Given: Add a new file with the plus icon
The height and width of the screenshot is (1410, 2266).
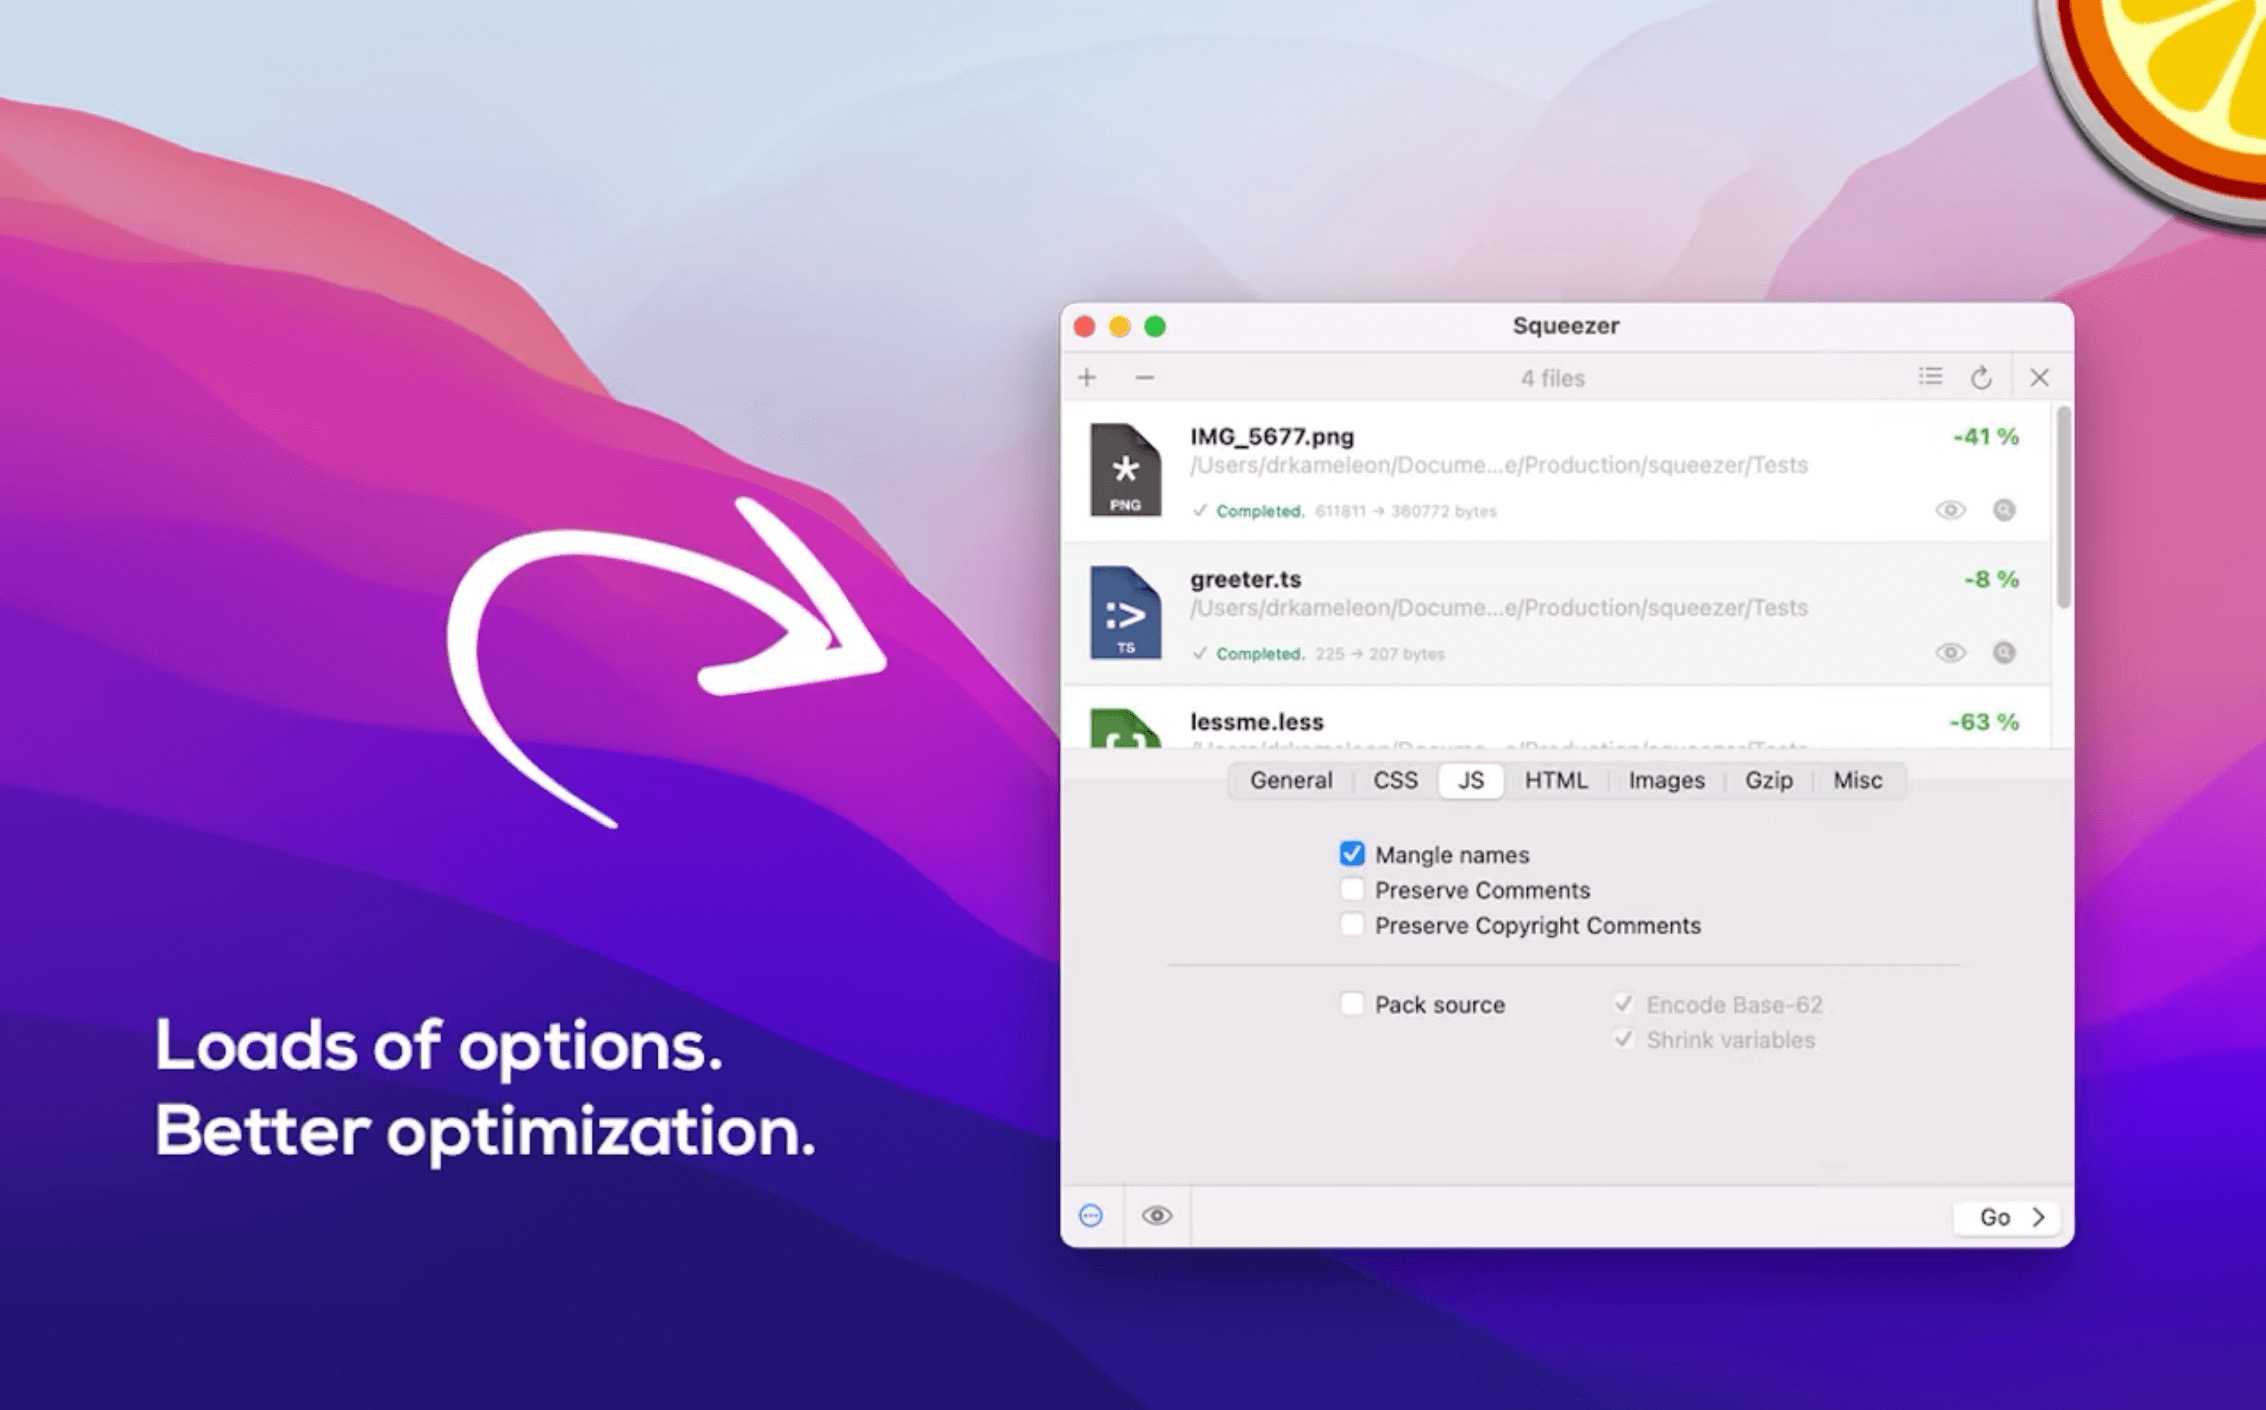Looking at the screenshot, I should [x=1087, y=377].
